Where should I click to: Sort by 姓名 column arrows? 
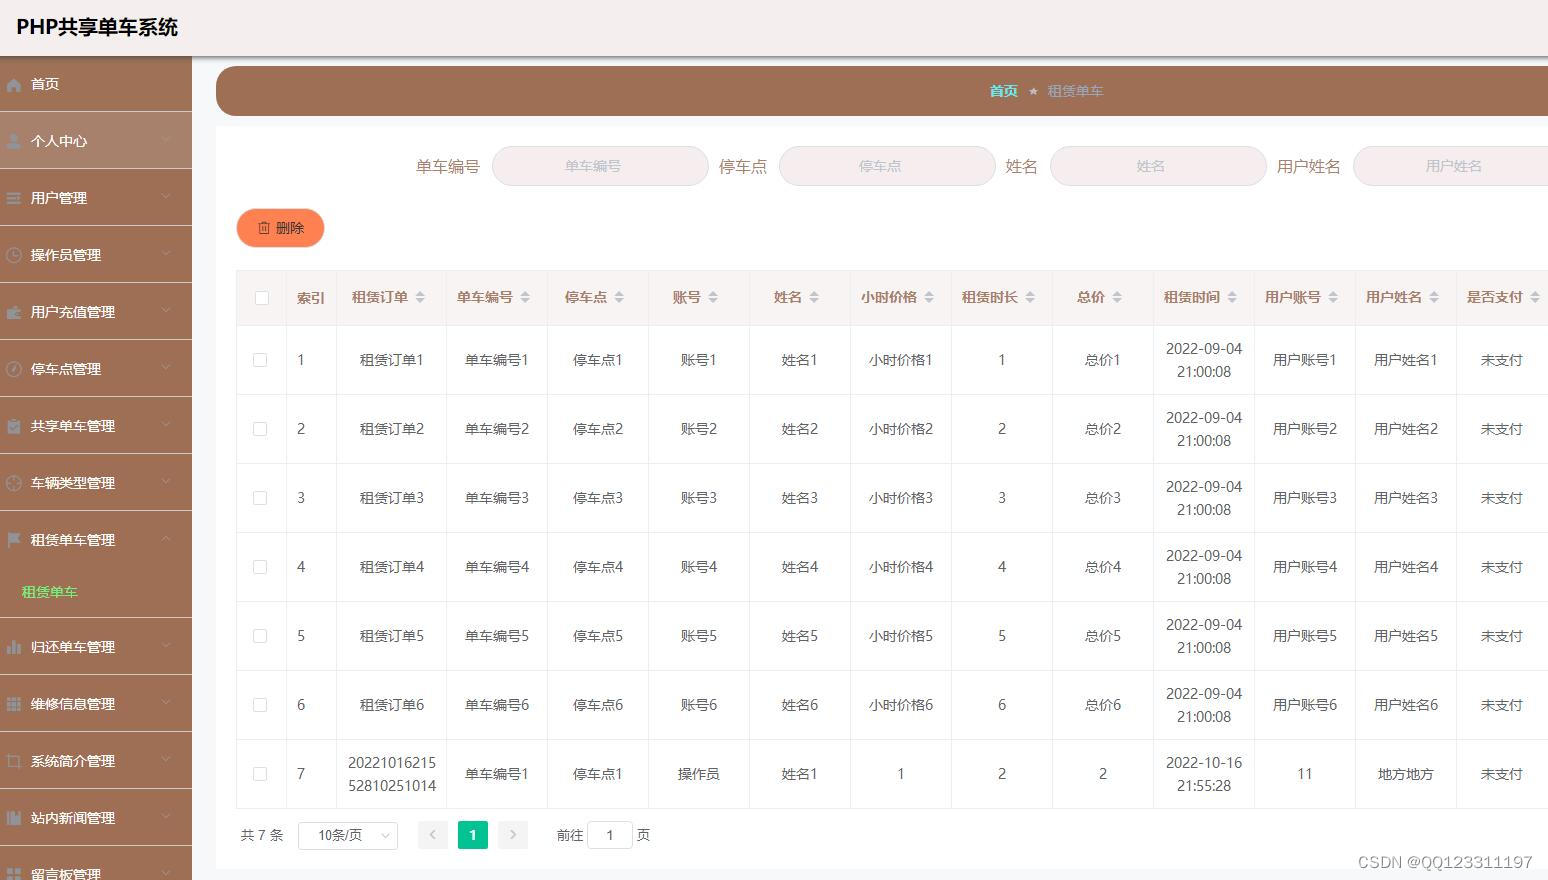pos(814,297)
